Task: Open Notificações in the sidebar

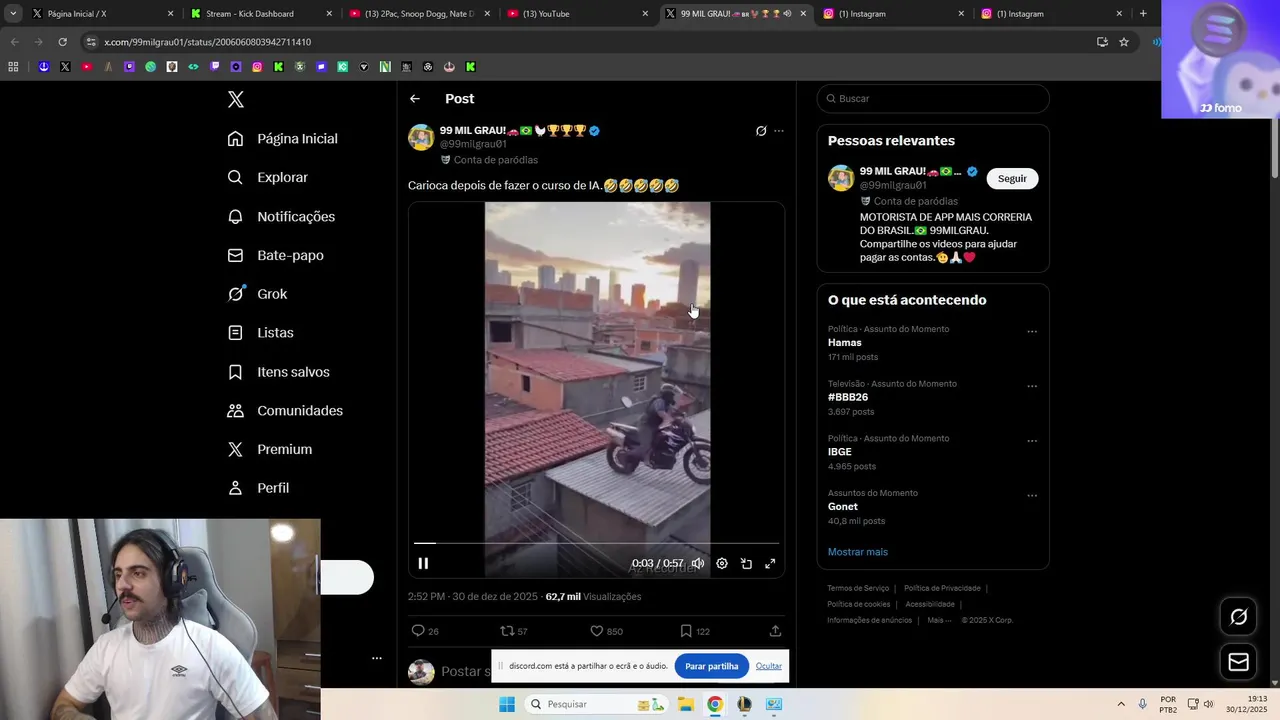Action: 281,216
